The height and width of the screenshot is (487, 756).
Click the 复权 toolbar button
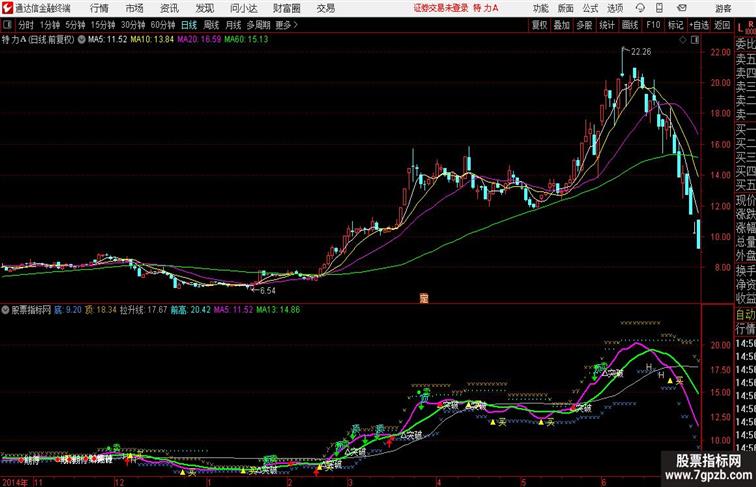pyautogui.click(x=540, y=25)
